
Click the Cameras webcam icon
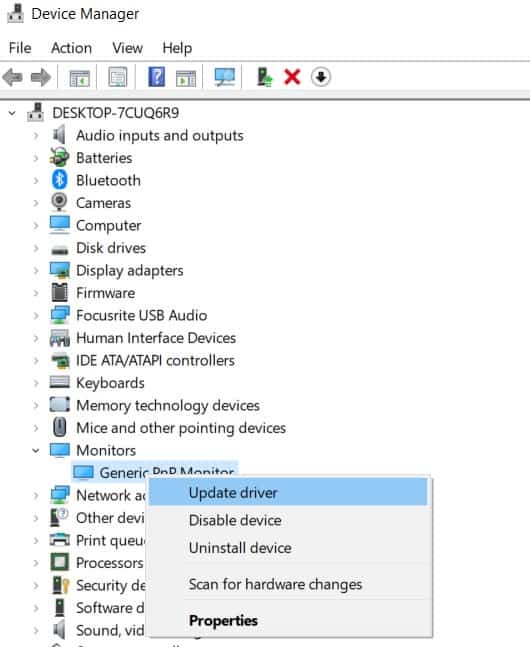59,203
